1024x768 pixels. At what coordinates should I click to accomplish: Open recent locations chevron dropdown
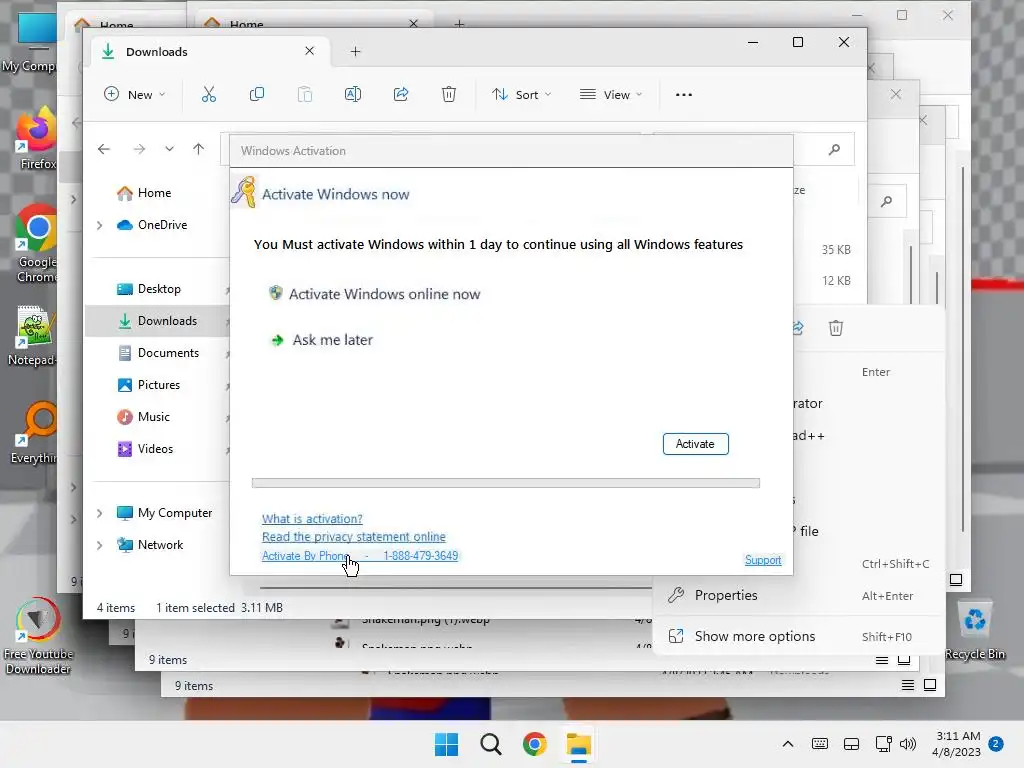click(169, 149)
